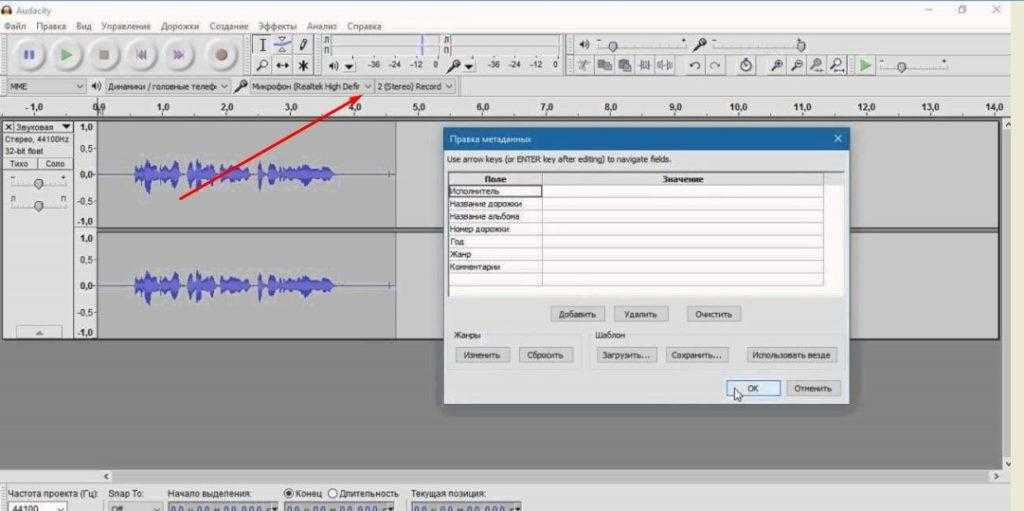The width and height of the screenshot is (1024, 511).
Task: Click the Добавить button
Action: point(578,314)
